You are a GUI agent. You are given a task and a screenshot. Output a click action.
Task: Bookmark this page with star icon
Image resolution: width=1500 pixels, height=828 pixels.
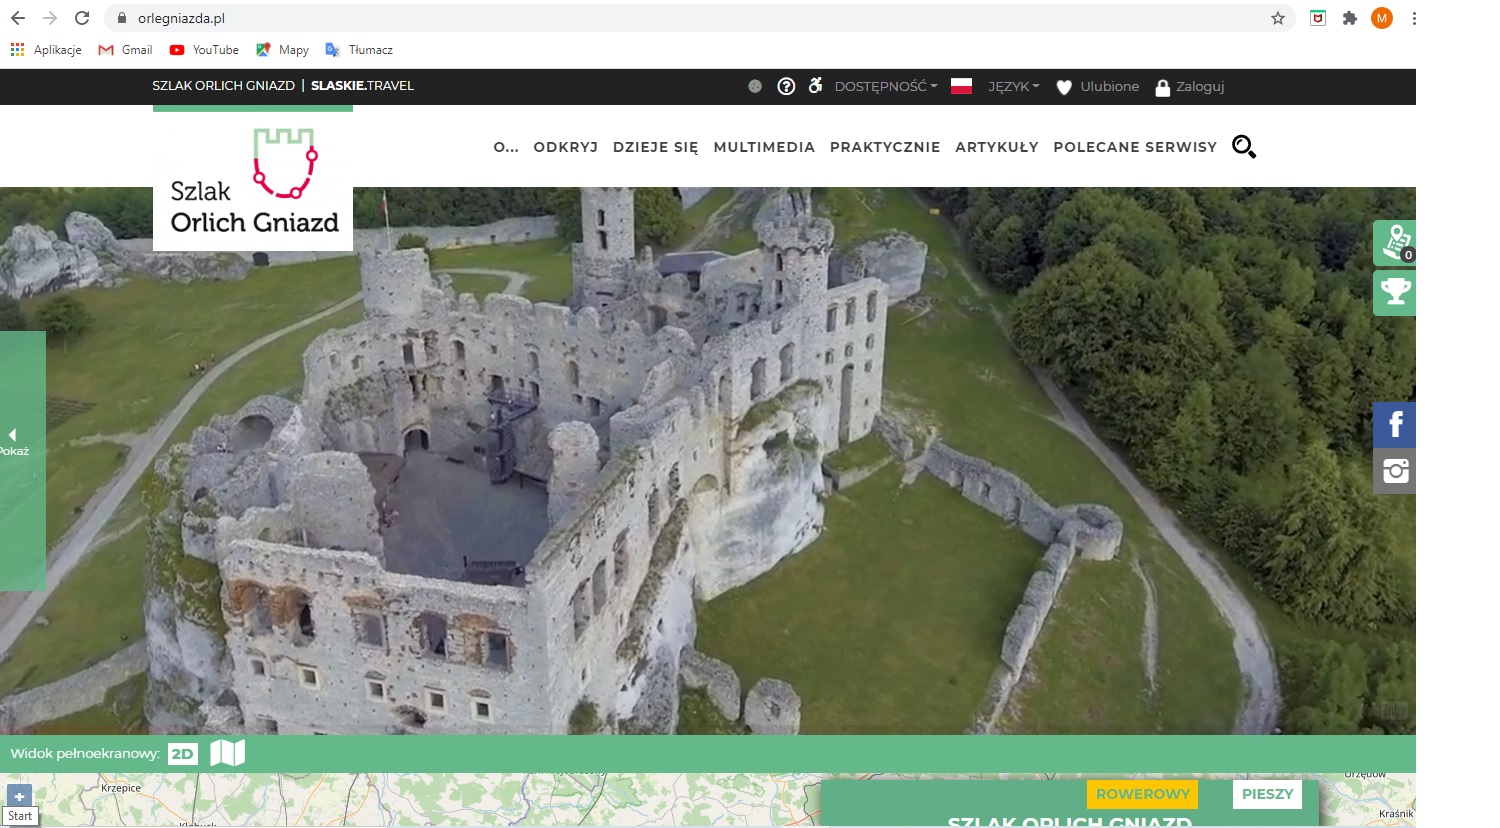tap(1277, 18)
